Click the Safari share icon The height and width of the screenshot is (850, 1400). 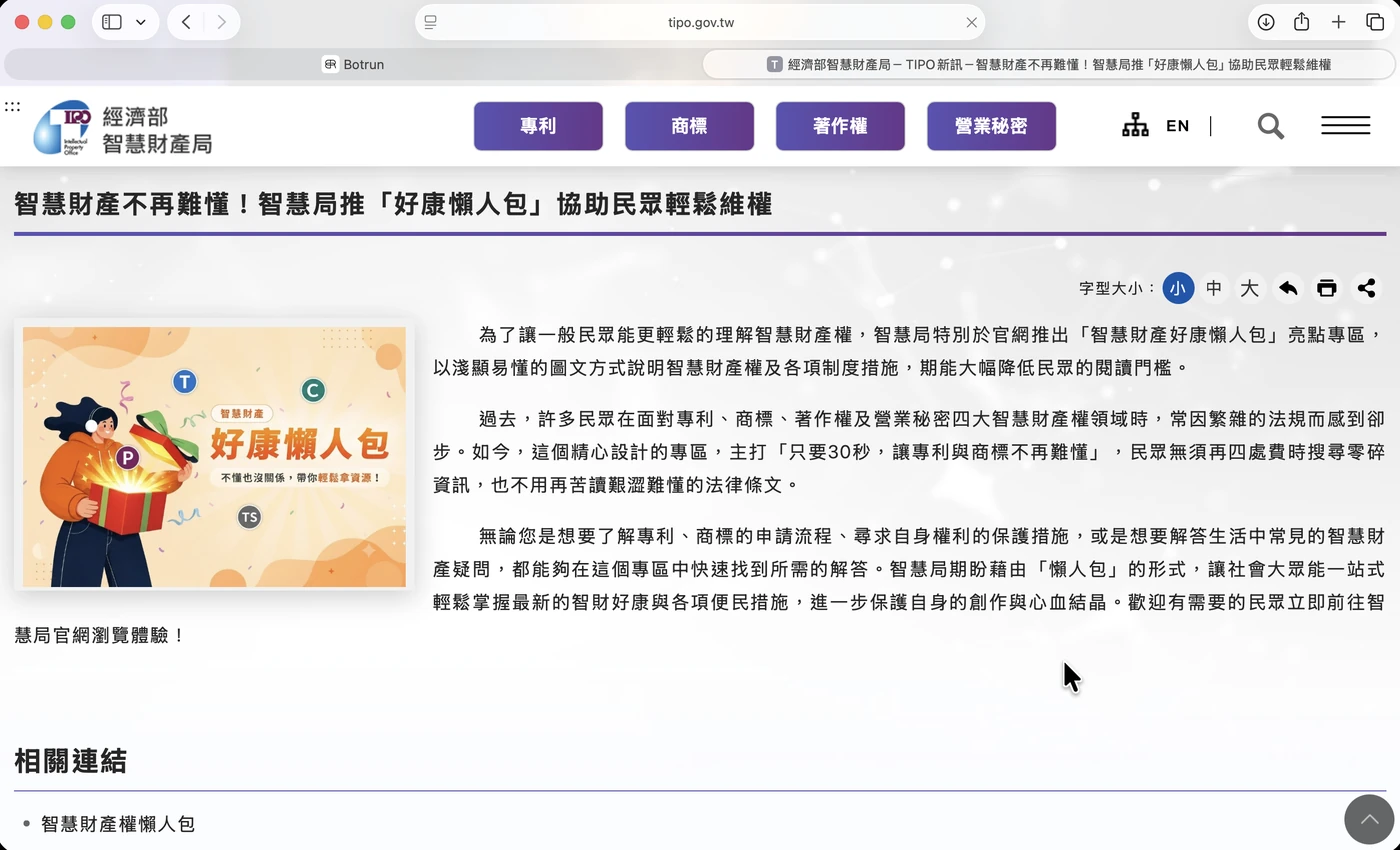click(x=1301, y=22)
